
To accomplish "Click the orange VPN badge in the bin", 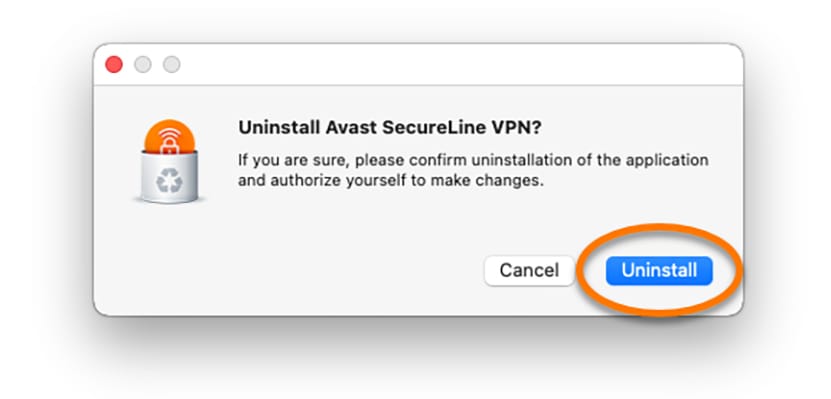I will click(170, 137).
